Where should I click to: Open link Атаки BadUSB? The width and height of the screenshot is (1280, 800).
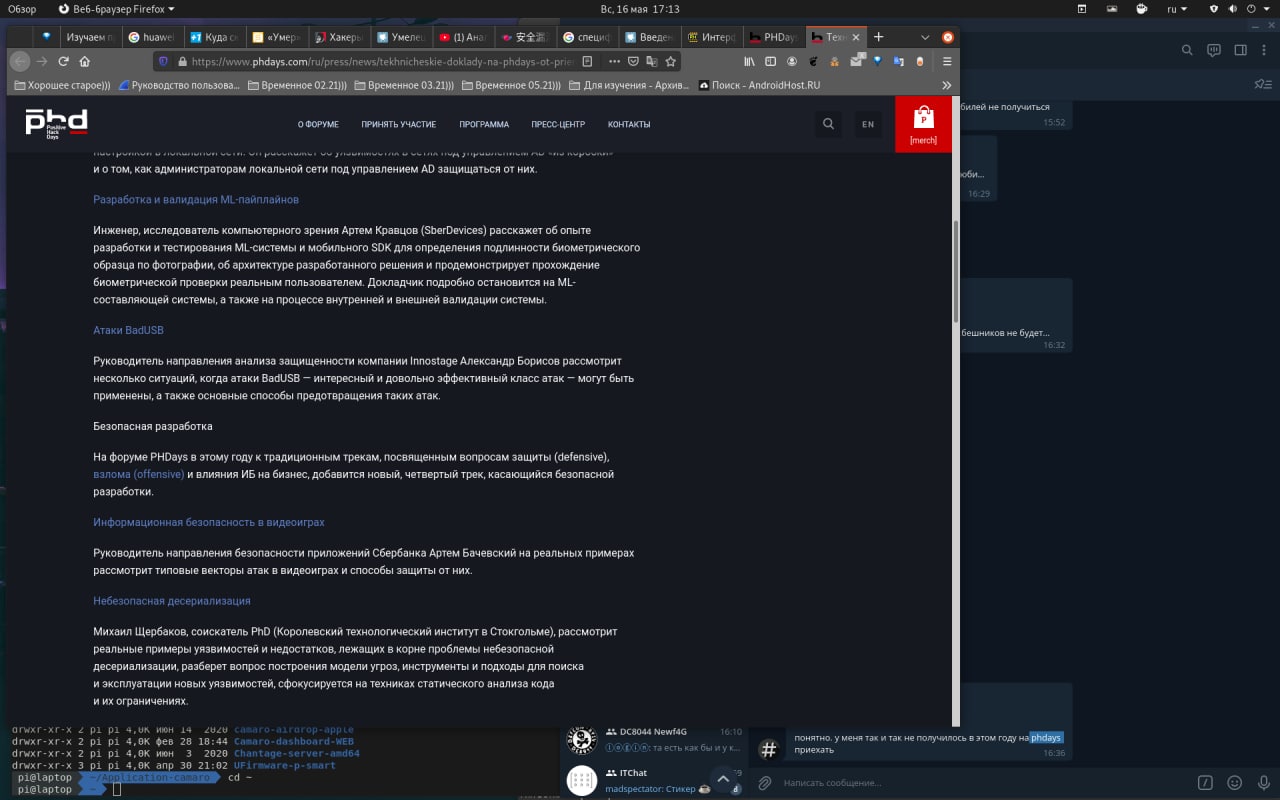coord(128,330)
